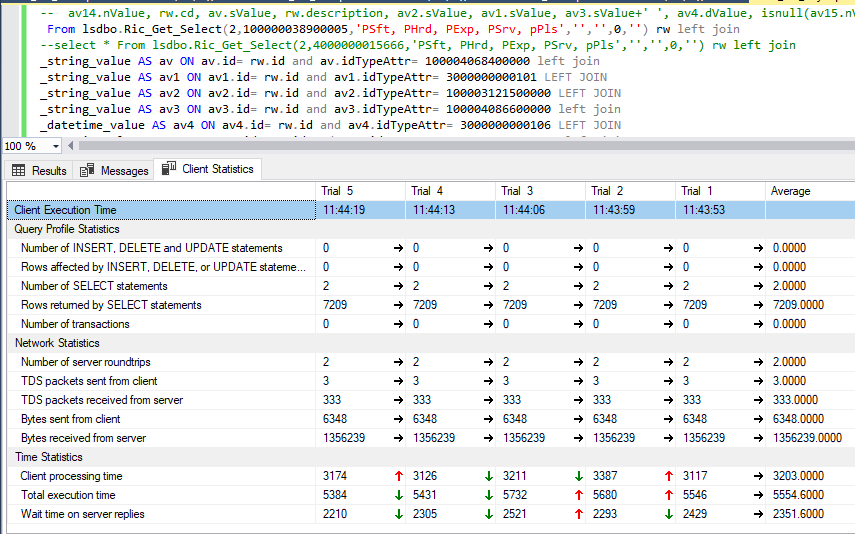
Task: Select the Client Statistics tab
Action: 218,169
